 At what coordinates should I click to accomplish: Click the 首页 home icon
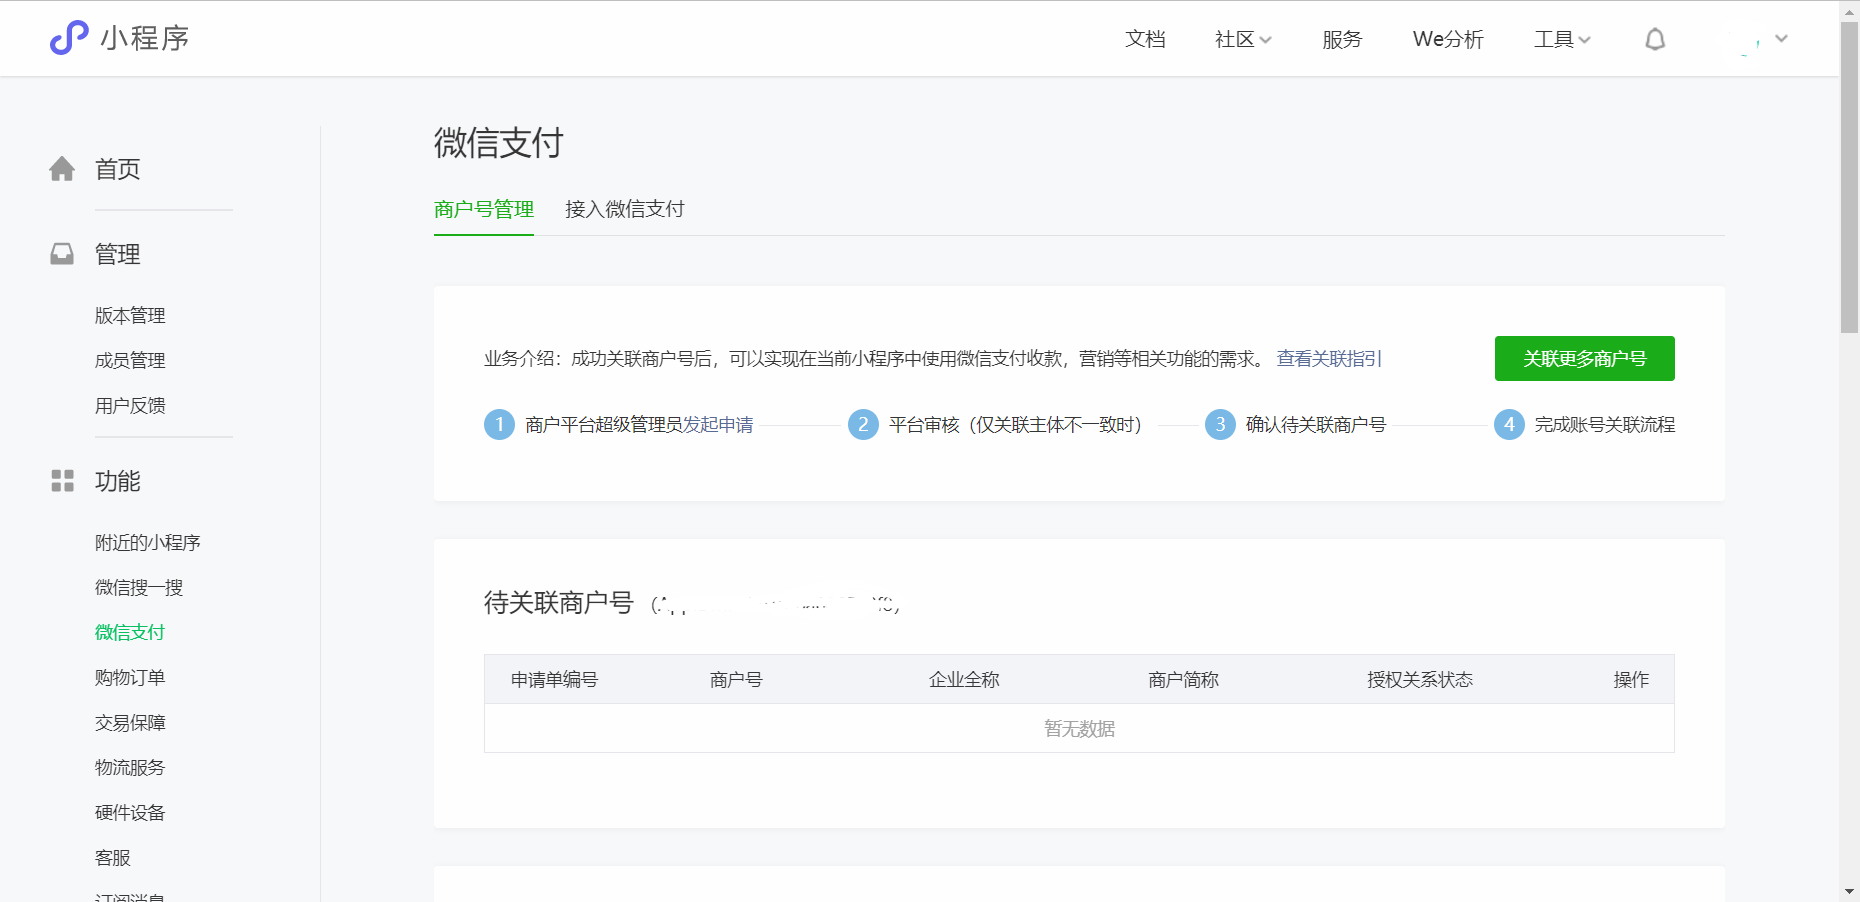click(62, 169)
